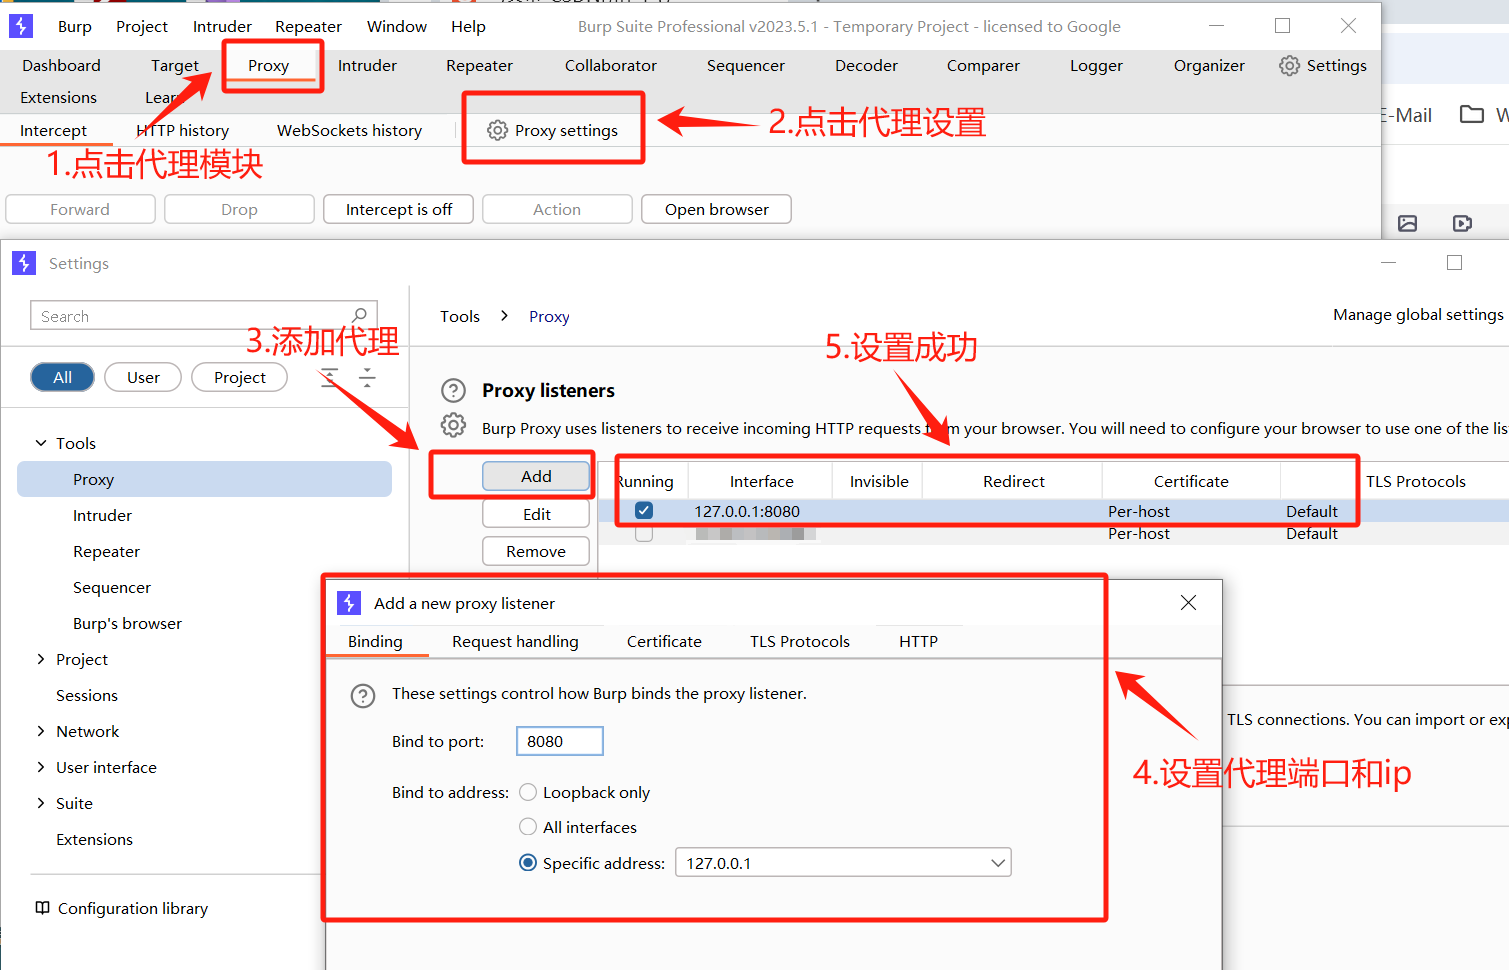Click the Action button
This screenshot has height=970, width=1509.
coord(557,209)
